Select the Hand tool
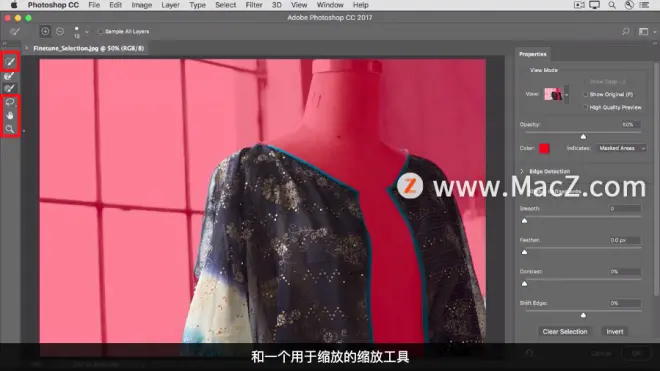This screenshot has width=660, height=371. tap(10, 115)
